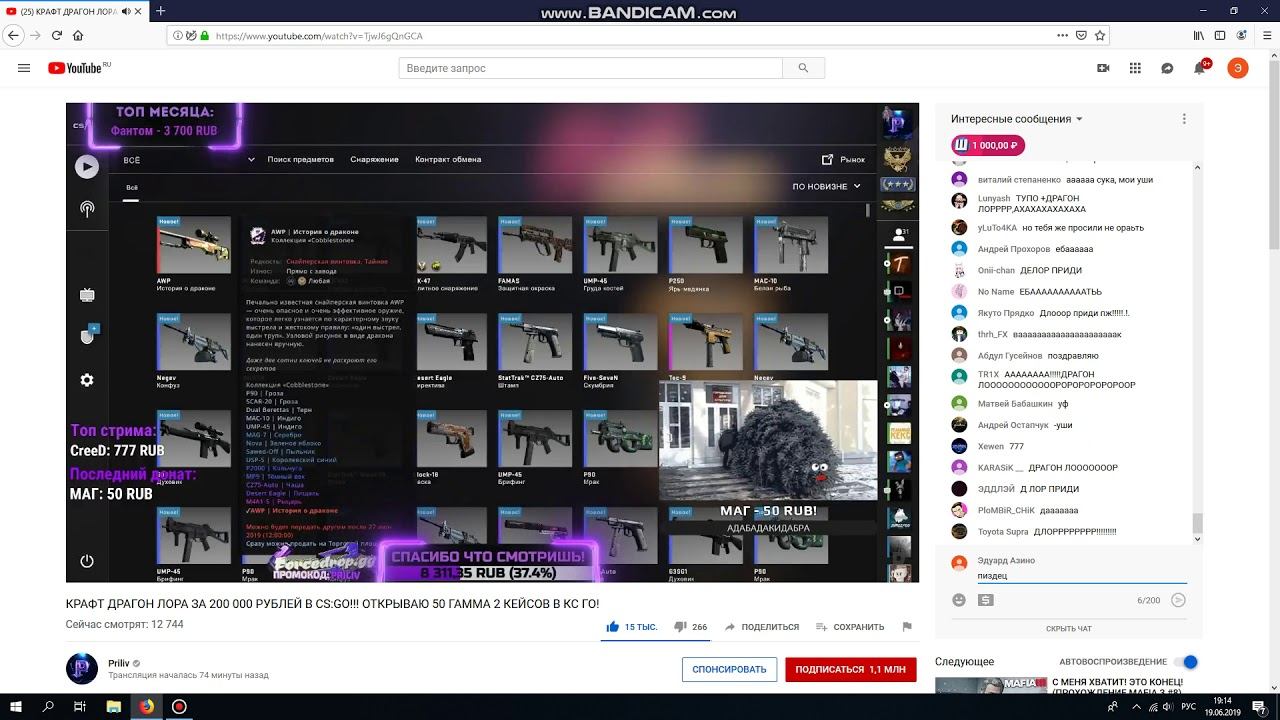The height and width of the screenshot is (720, 1280).
Task: Click chat author 'Матвей Бабашкин'
Action: point(1015,404)
